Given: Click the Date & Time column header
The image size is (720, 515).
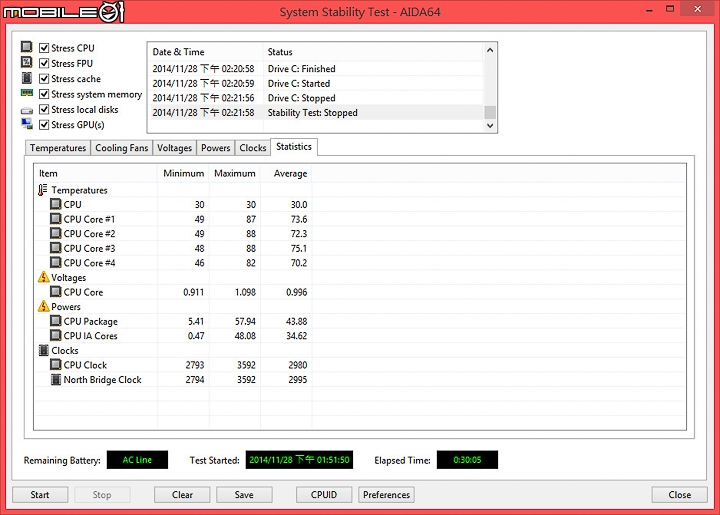Looking at the screenshot, I should point(205,52).
